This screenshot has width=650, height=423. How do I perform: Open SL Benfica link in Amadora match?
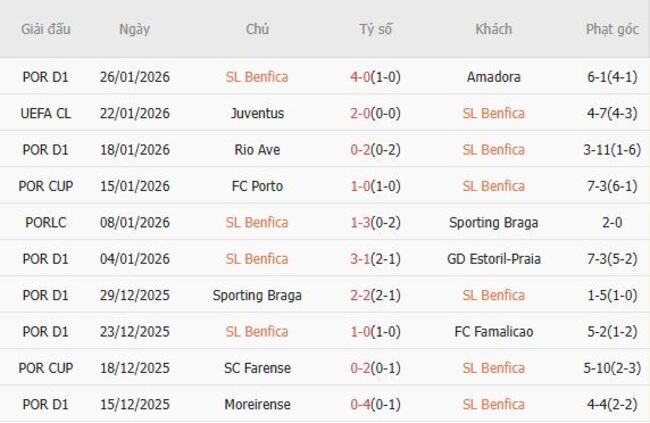(x=257, y=77)
